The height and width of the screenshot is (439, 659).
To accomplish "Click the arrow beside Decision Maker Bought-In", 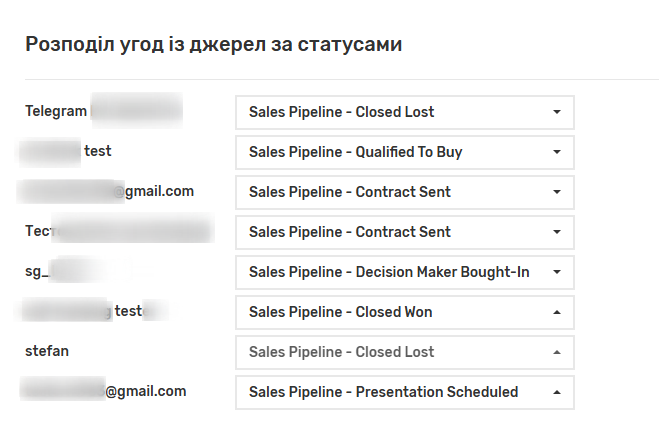I will coord(557,272).
